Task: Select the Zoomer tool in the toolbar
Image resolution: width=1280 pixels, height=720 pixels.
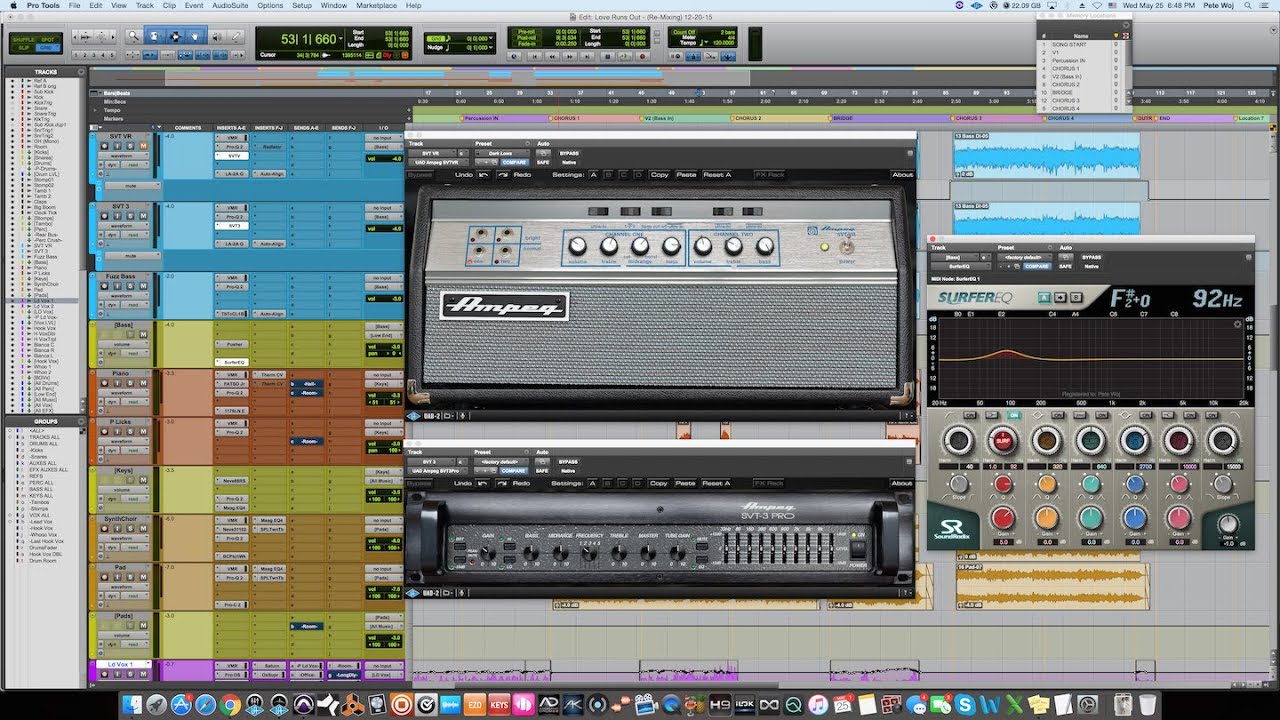Action: pos(134,36)
